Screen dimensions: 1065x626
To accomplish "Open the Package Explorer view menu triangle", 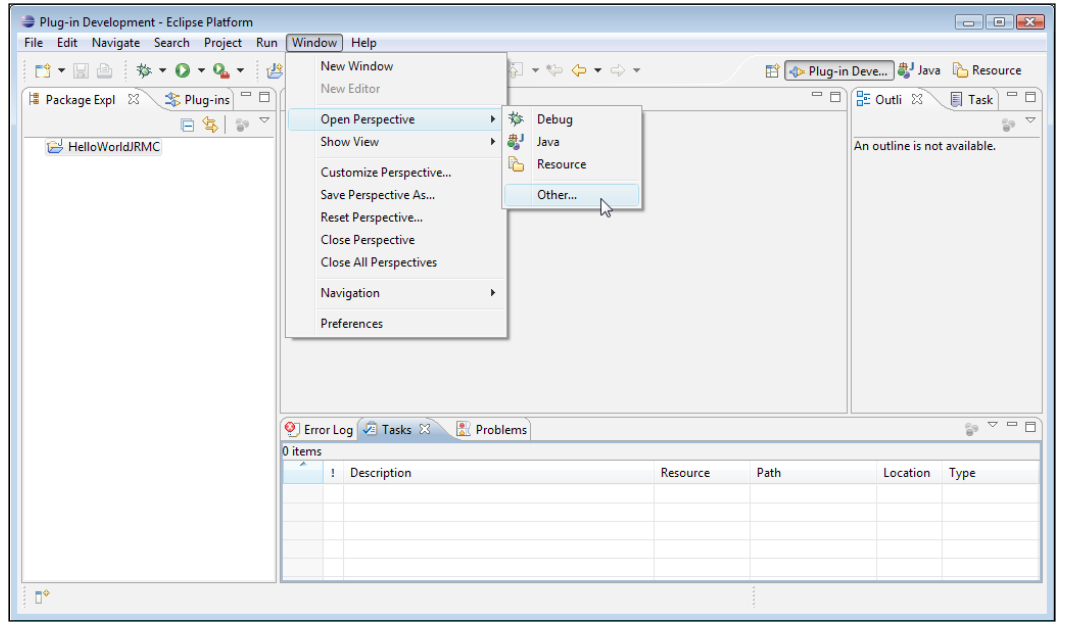I will (x=264, y=121).
